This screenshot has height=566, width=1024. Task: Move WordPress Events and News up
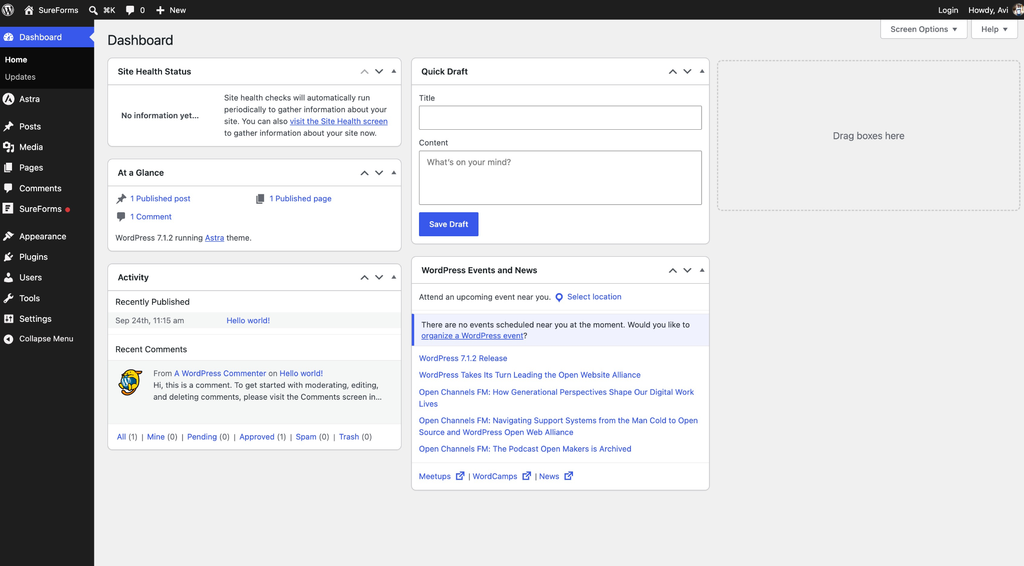pyautogui.click(x=673, y=270)
